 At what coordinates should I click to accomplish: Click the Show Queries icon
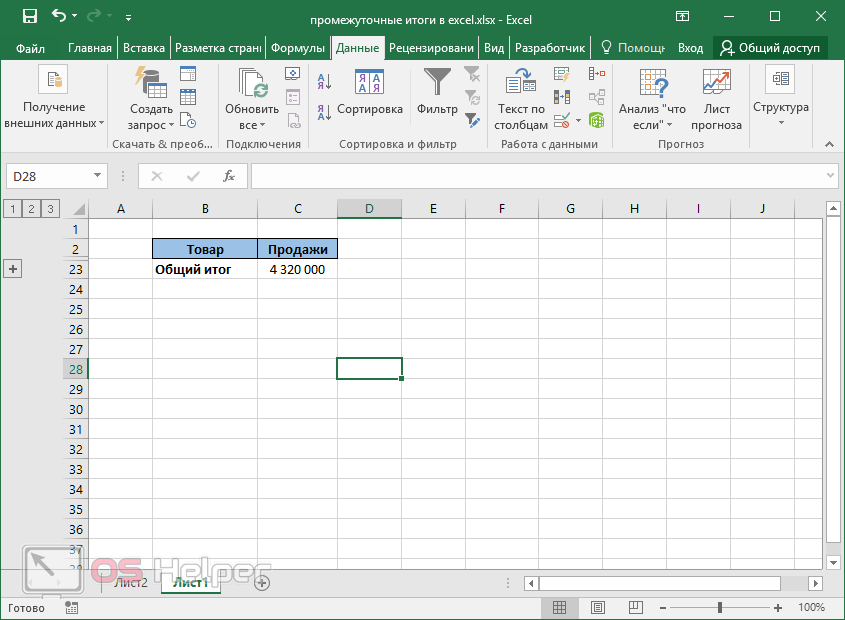coord(188,74)
